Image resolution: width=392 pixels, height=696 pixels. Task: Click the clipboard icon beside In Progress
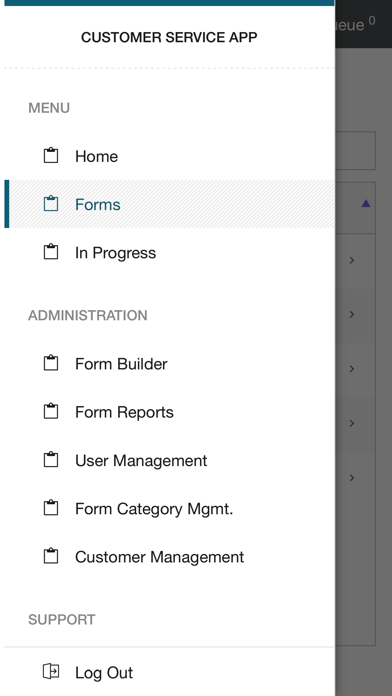pos(51,252)
